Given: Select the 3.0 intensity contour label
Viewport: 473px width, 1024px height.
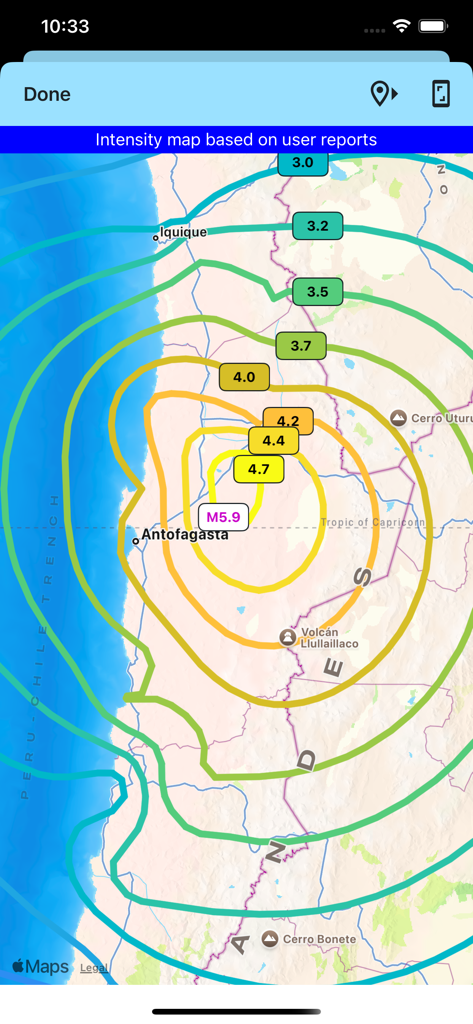Looking at the screenshot, I should pyautogui.click(x=302, y=163).
